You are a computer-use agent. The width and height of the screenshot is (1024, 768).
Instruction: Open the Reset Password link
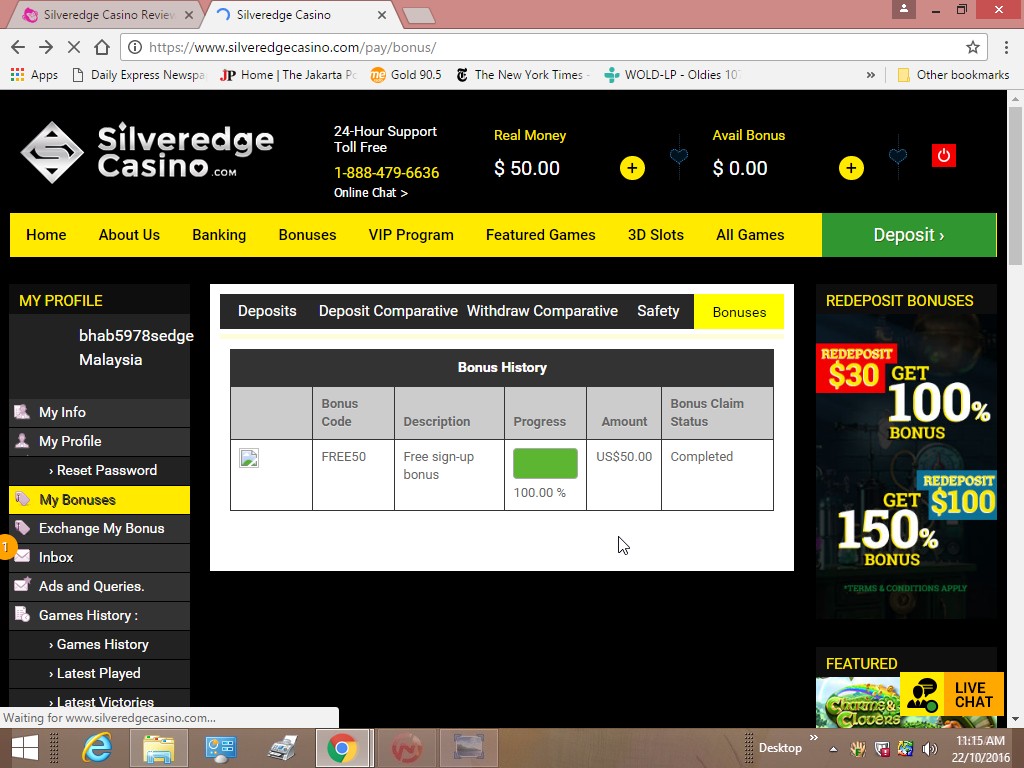[103, 470]
